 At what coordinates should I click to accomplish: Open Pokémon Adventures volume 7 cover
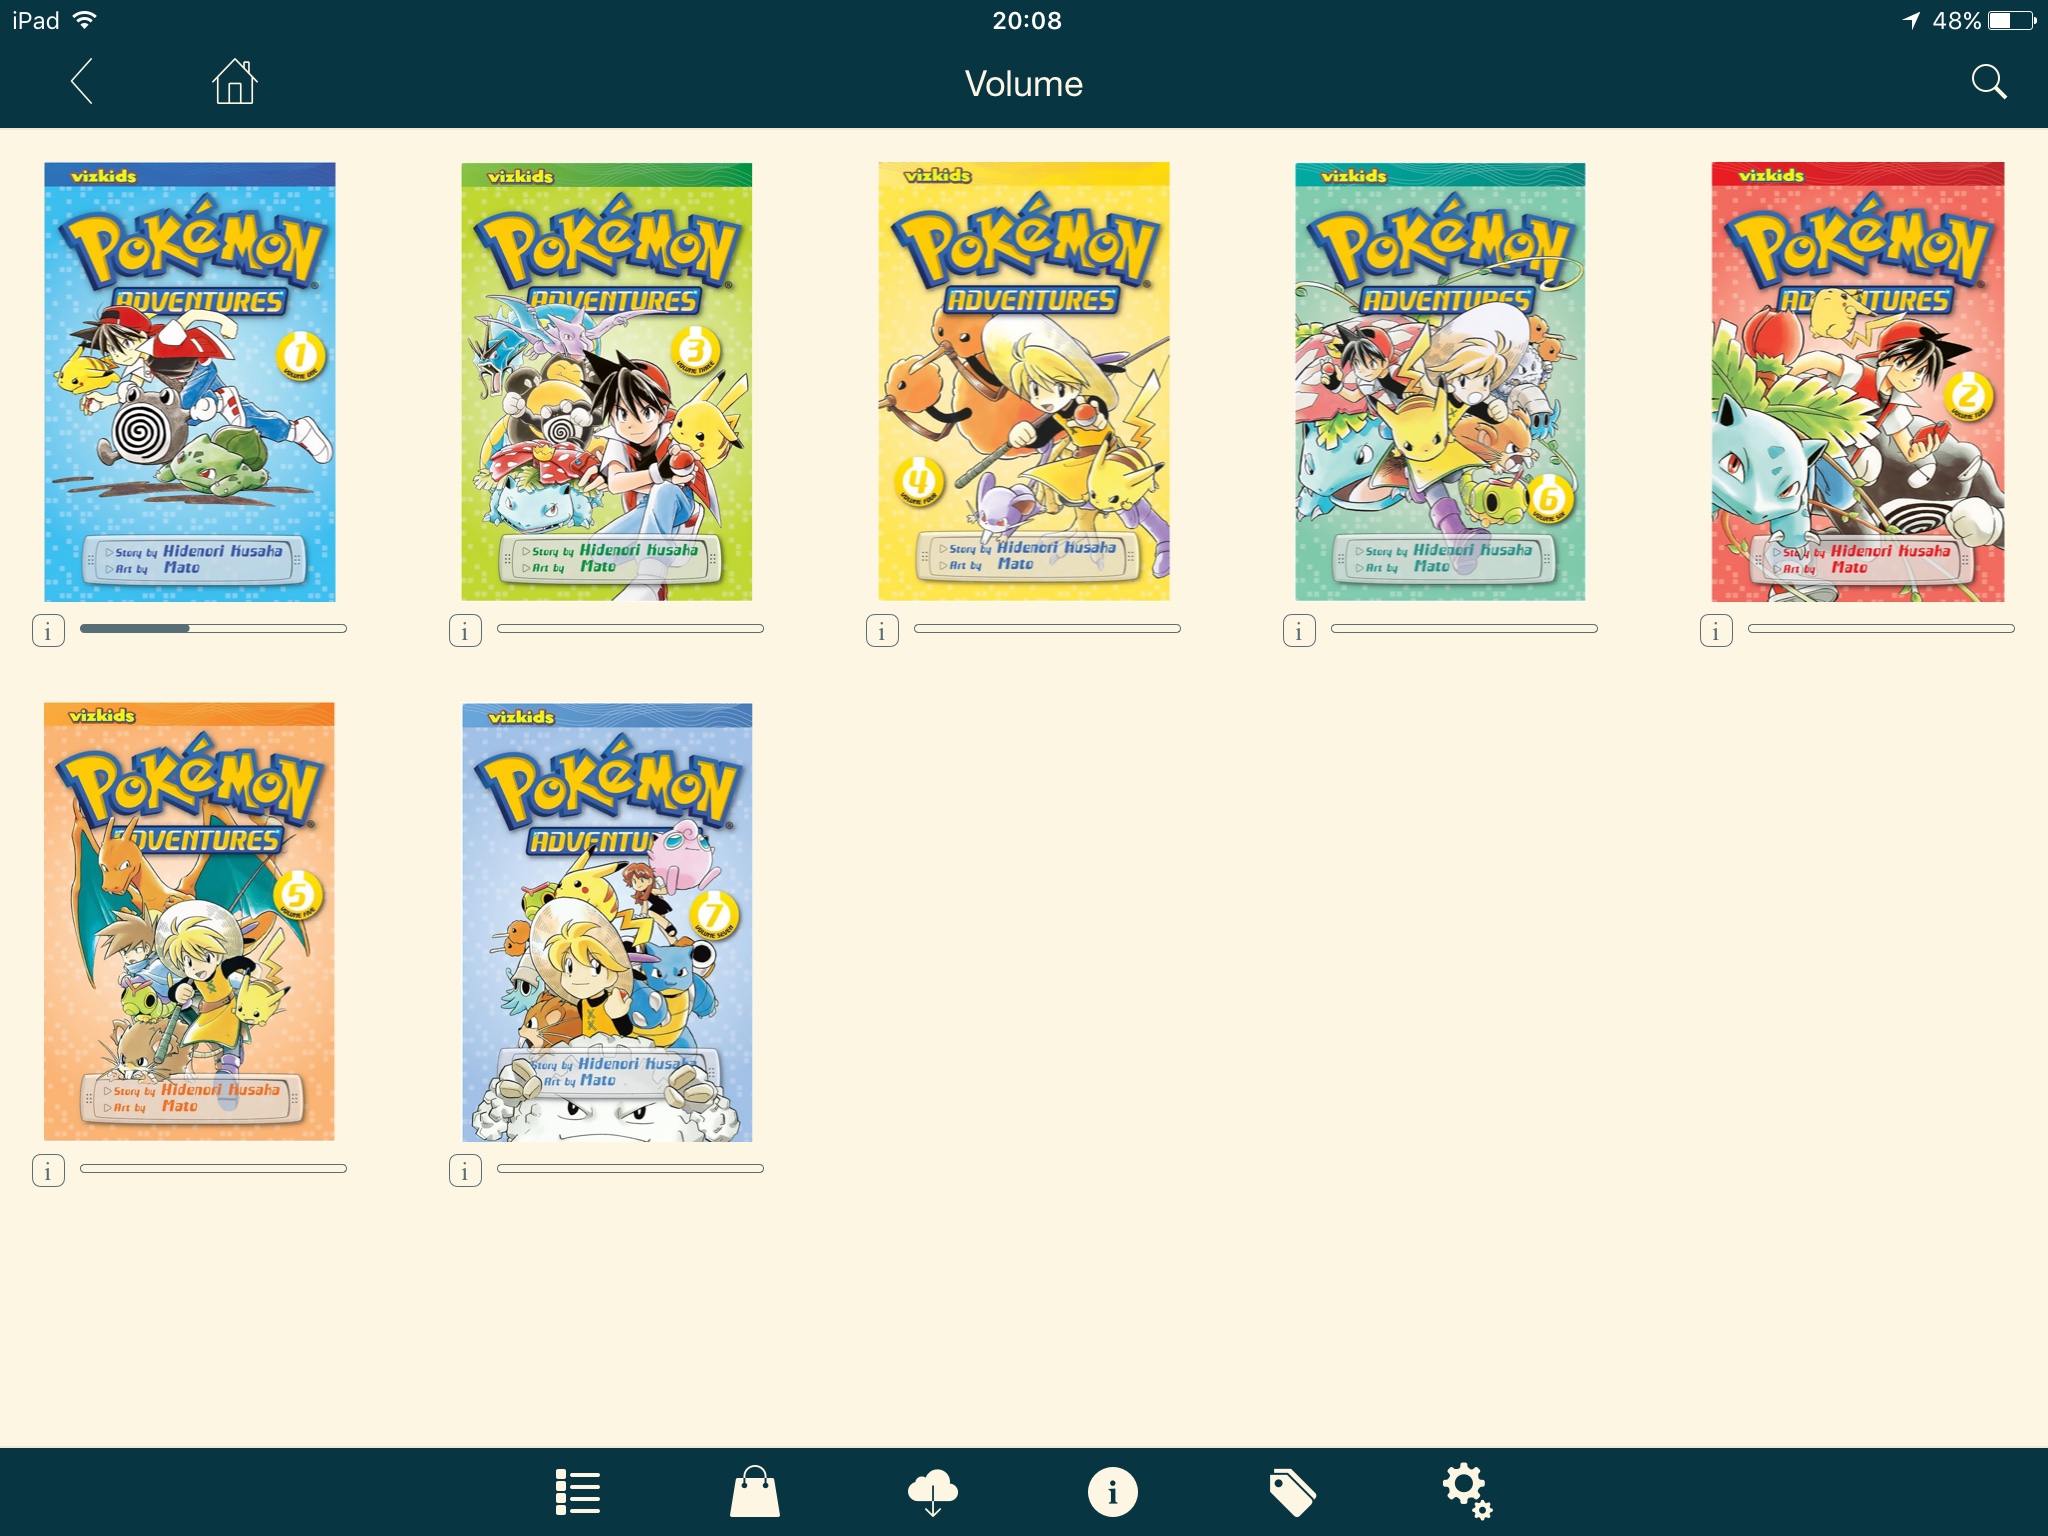(x=607, y=922)
